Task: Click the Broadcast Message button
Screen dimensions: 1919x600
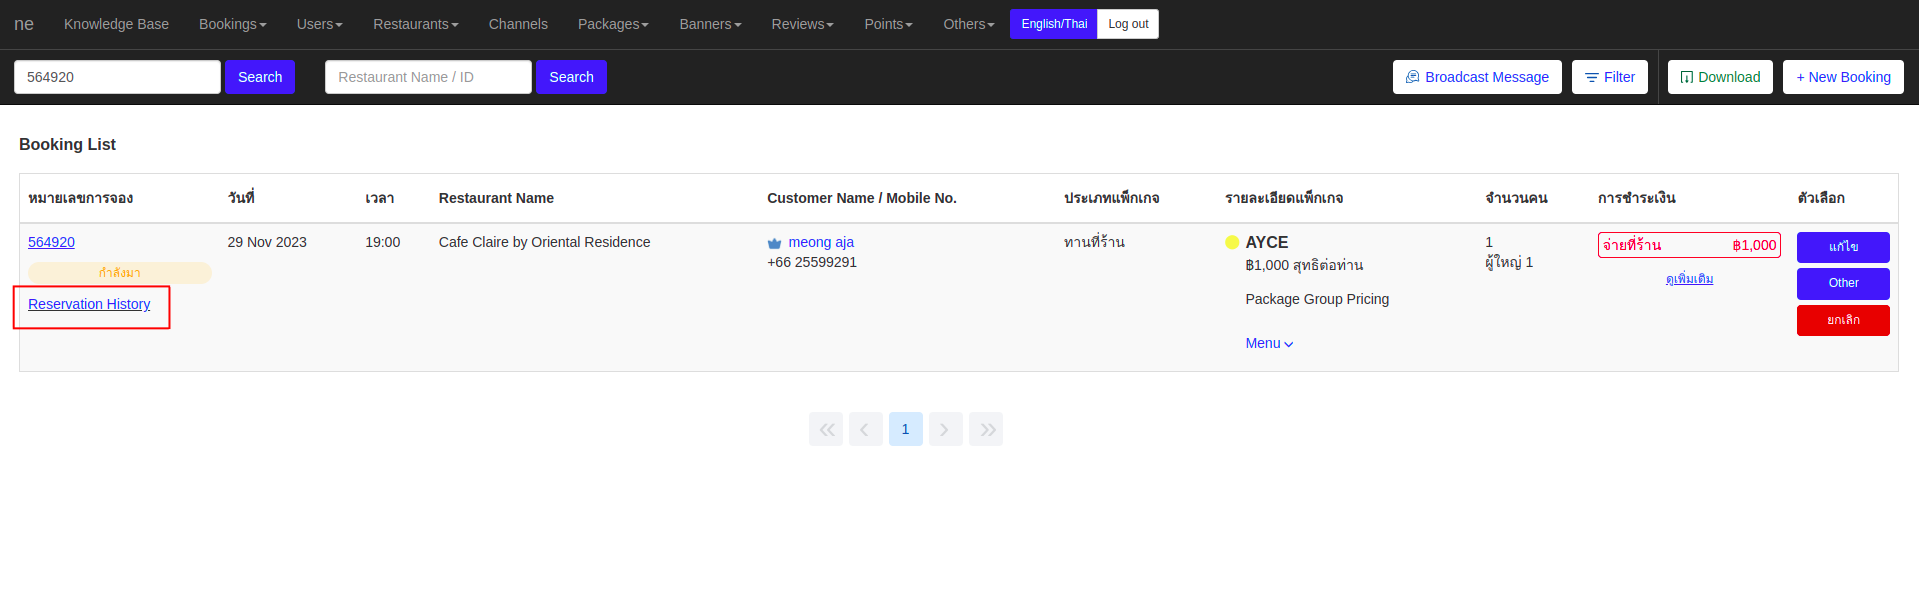Action: tap(1476, 77)
